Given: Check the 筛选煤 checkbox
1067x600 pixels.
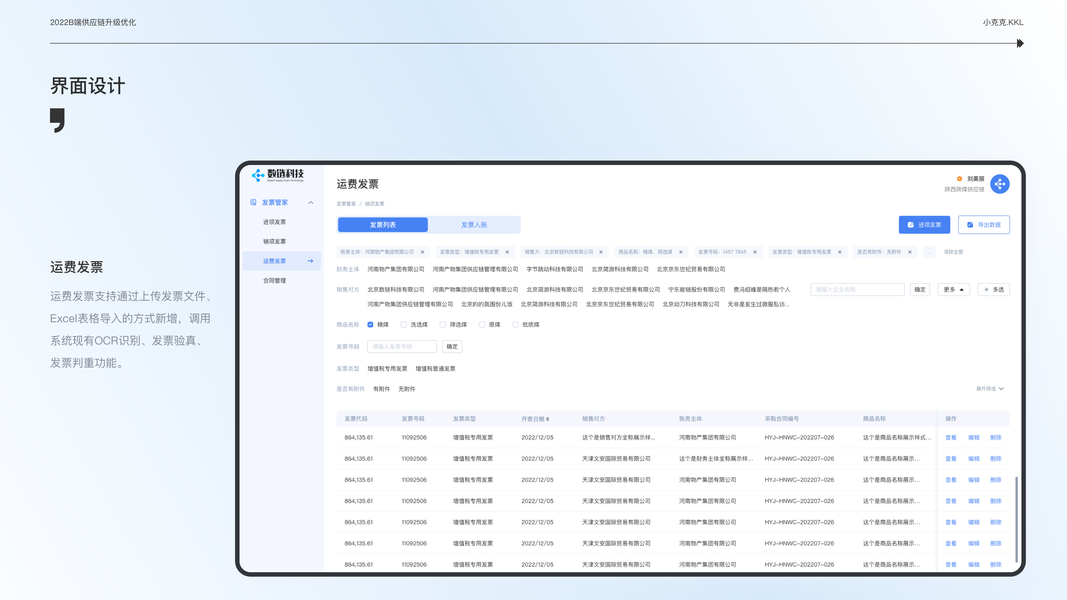Looking at the screenshot, I should [x=443, y=324].
